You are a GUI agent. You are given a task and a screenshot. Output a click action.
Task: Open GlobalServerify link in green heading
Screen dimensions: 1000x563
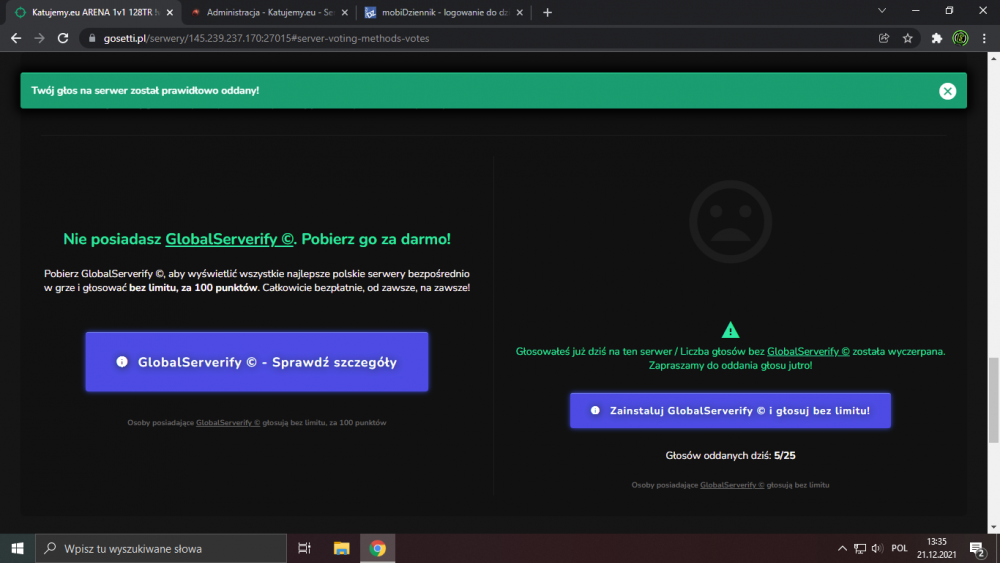(229, 239)
